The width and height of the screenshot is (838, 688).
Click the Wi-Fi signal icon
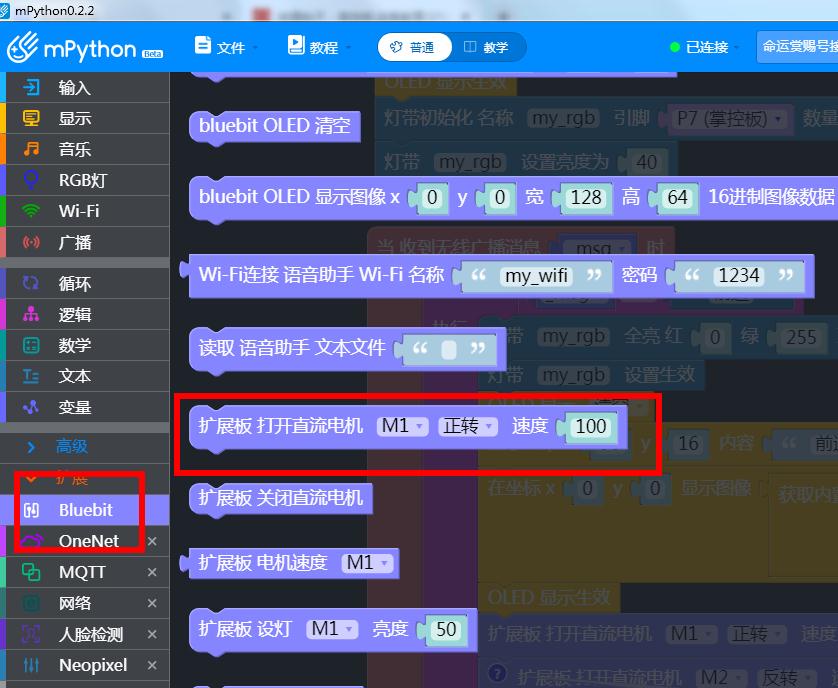pyautogui.click(x=31, y=211)
